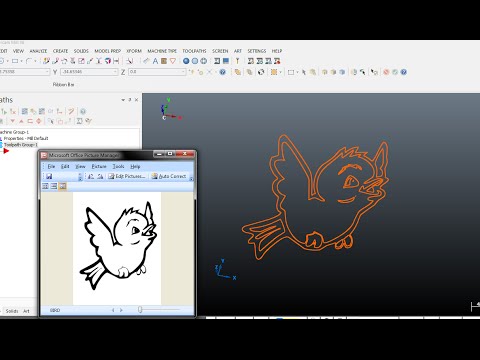Switch to the Art tab at bottom
Screen dimensions: 480x360
[x=26, y=311]
